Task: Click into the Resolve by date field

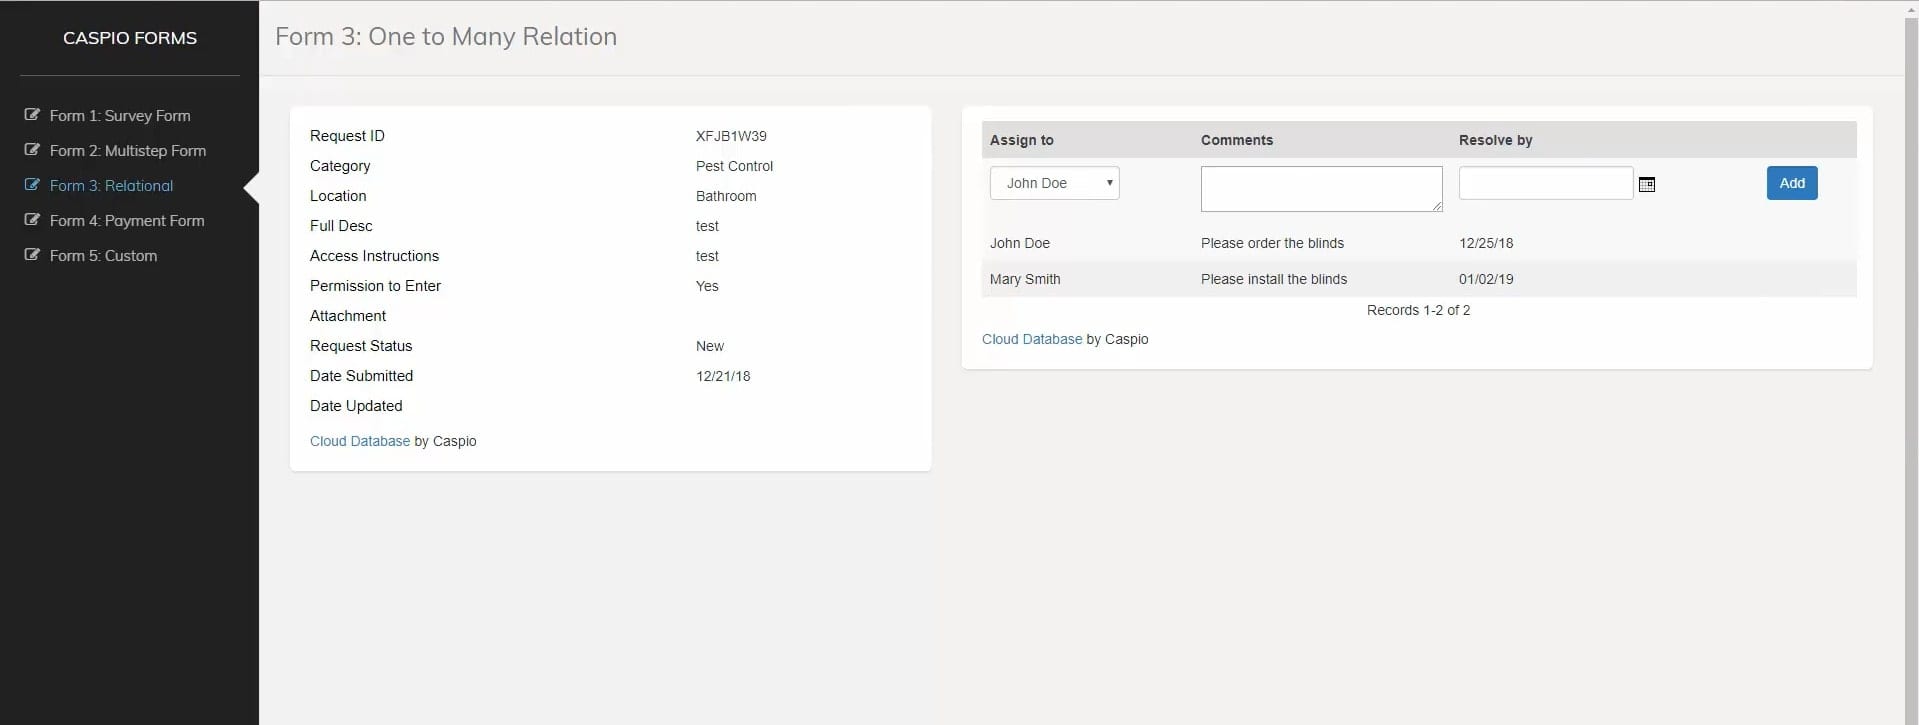Action: (1545, 183)
